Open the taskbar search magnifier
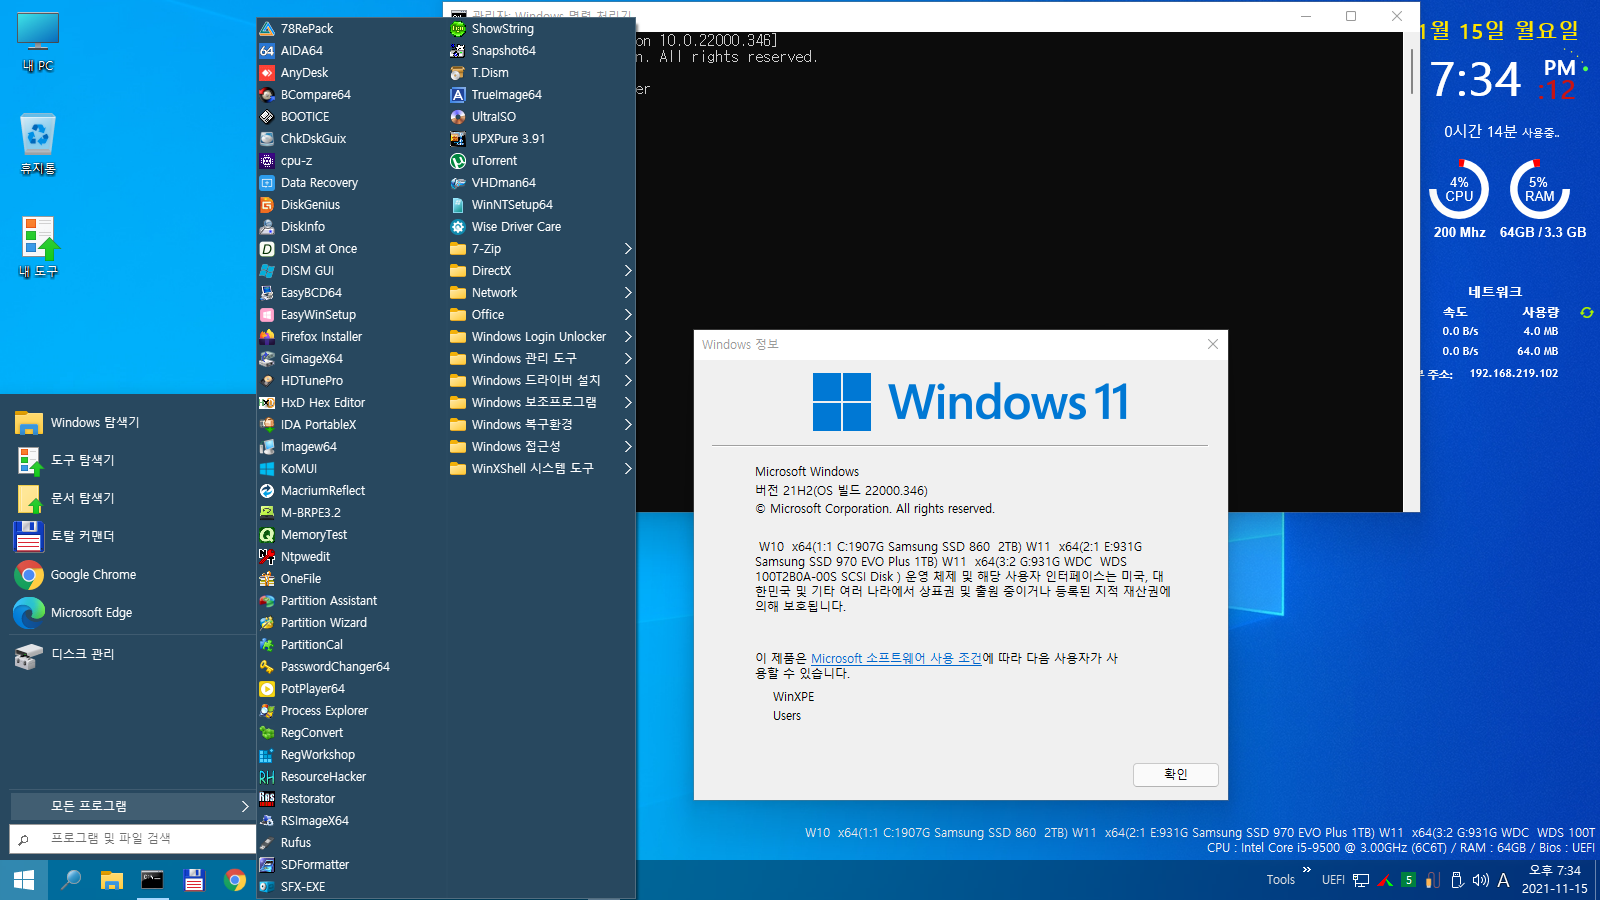Image resolution: width=1600 pixels, height=900 pixels. coord(71,880)
